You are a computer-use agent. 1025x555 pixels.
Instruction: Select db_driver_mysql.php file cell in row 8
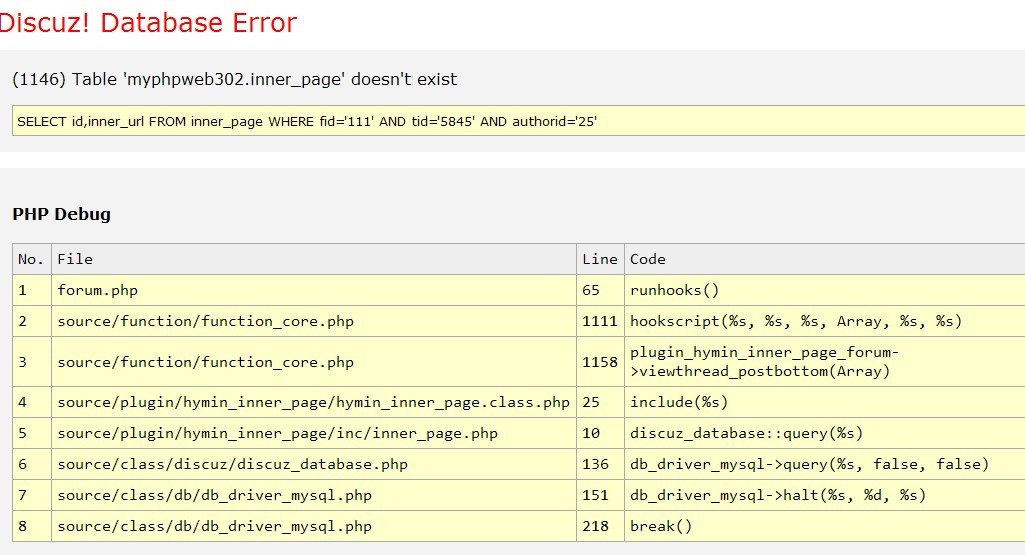click(x=314, y=526)
